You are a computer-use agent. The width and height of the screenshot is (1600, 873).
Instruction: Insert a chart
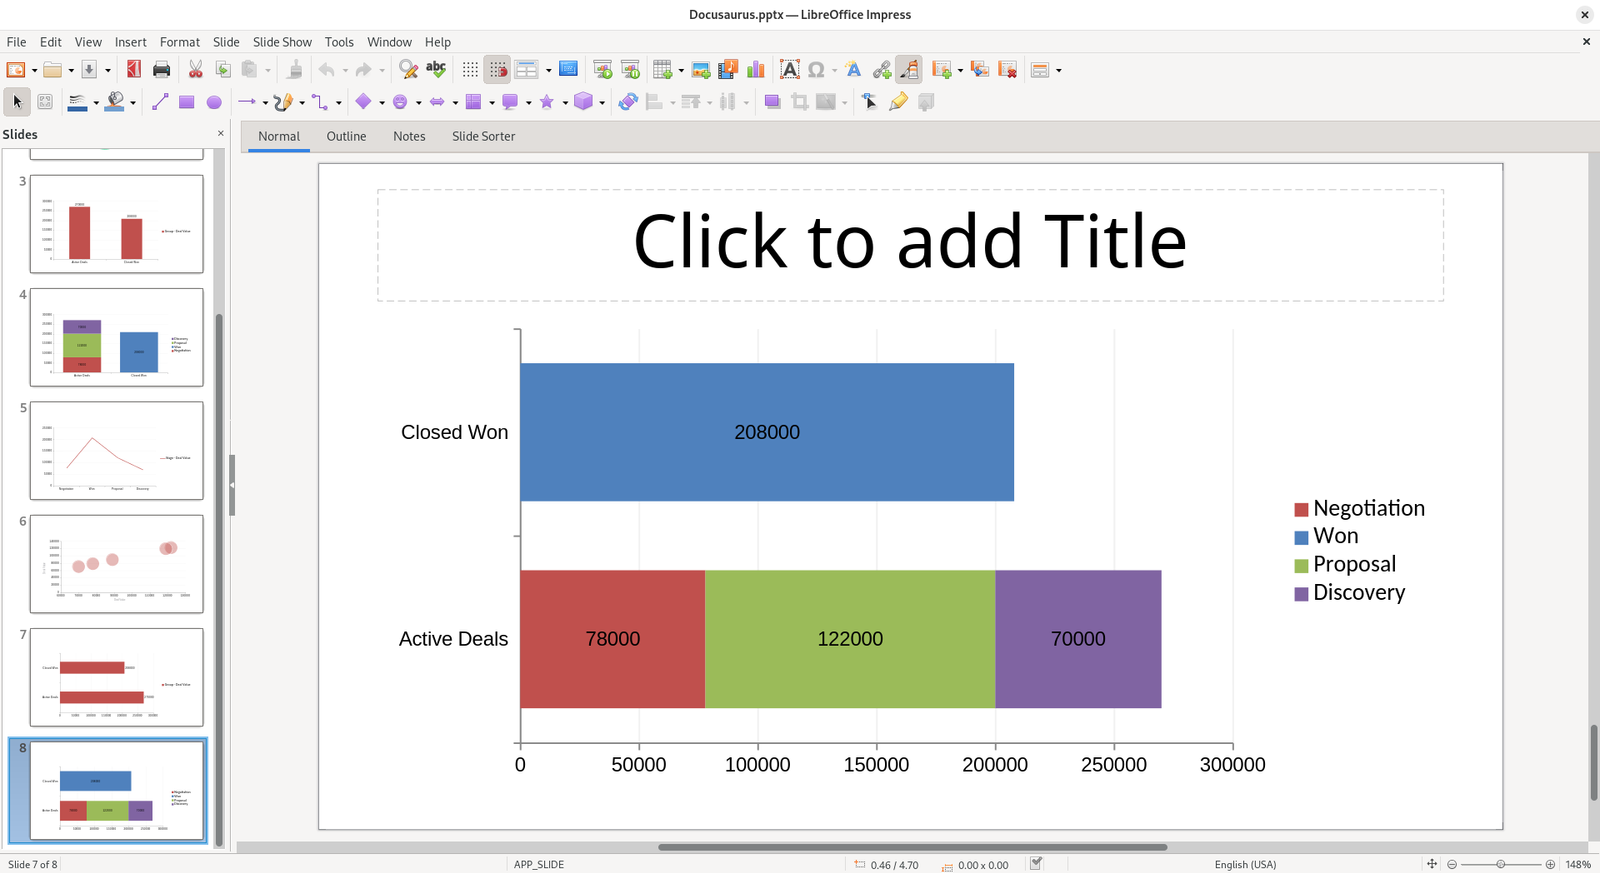[756, 69]
